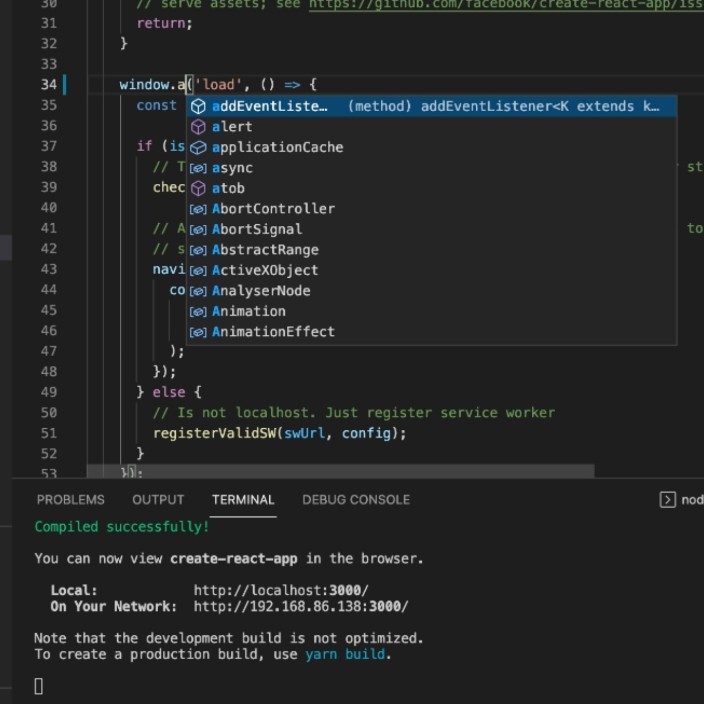Click the variable icon beside async

(x=198, y=168)
